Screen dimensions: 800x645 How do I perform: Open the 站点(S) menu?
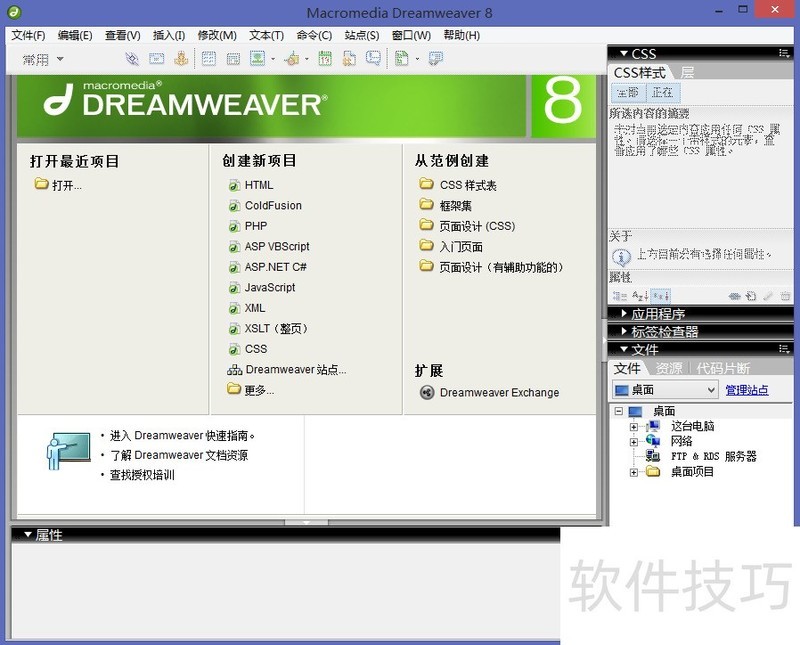point(362,35)
